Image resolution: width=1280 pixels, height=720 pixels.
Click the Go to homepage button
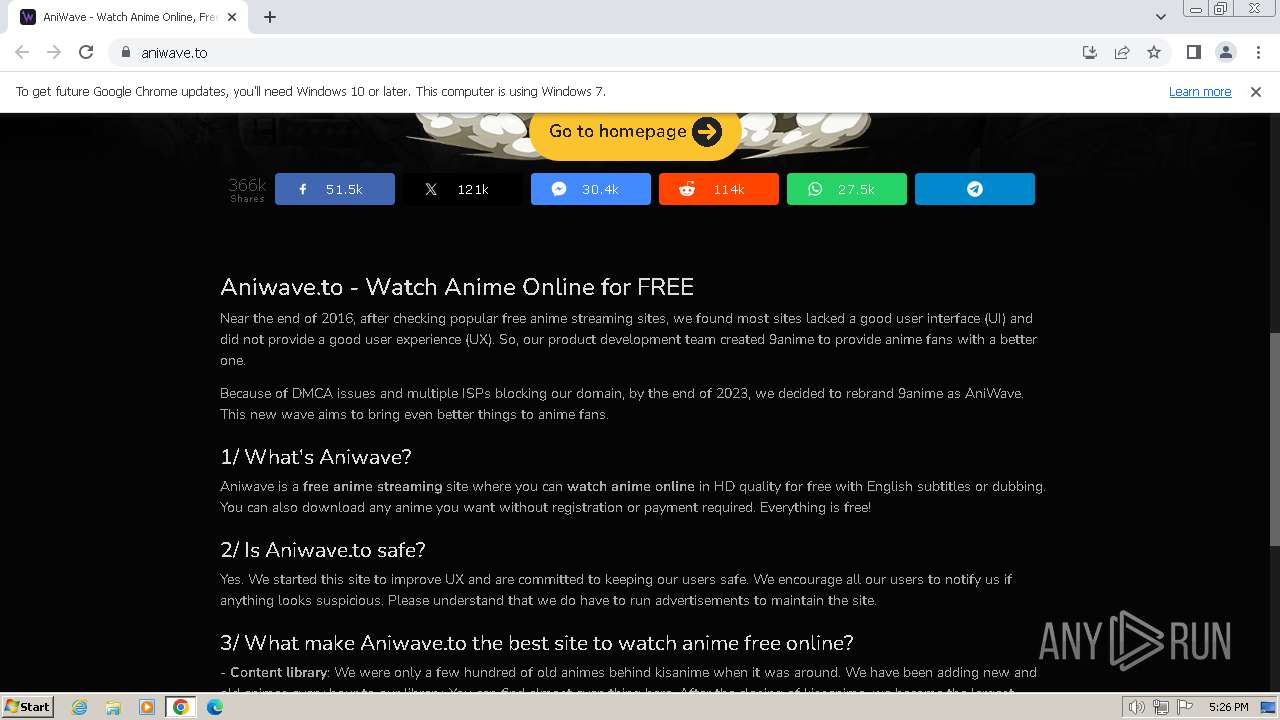click(635, 132)
